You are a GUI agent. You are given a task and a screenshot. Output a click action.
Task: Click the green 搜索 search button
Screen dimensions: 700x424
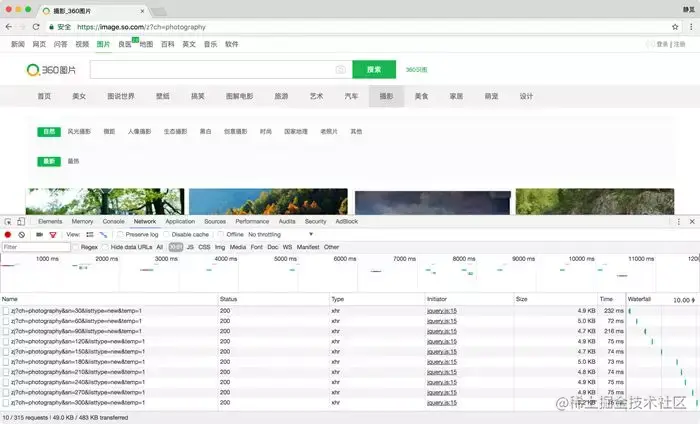click(374, 69)
